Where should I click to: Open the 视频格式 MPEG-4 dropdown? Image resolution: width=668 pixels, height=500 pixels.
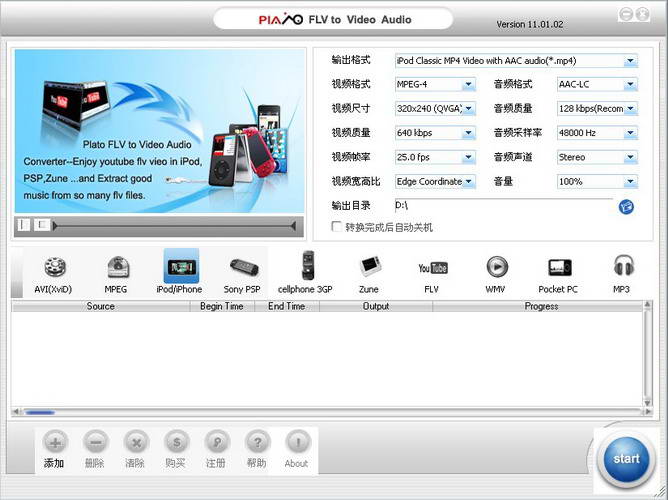point(468,84)
